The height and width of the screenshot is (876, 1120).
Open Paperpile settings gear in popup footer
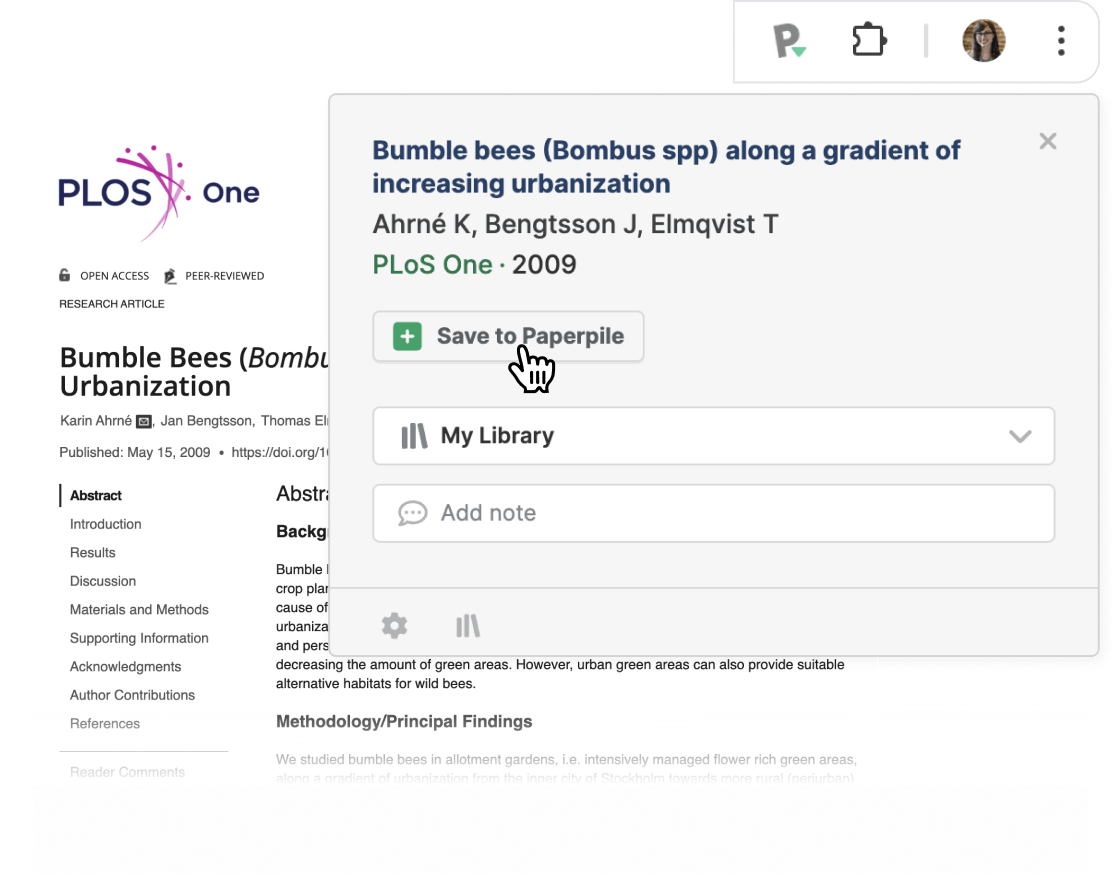394,626
